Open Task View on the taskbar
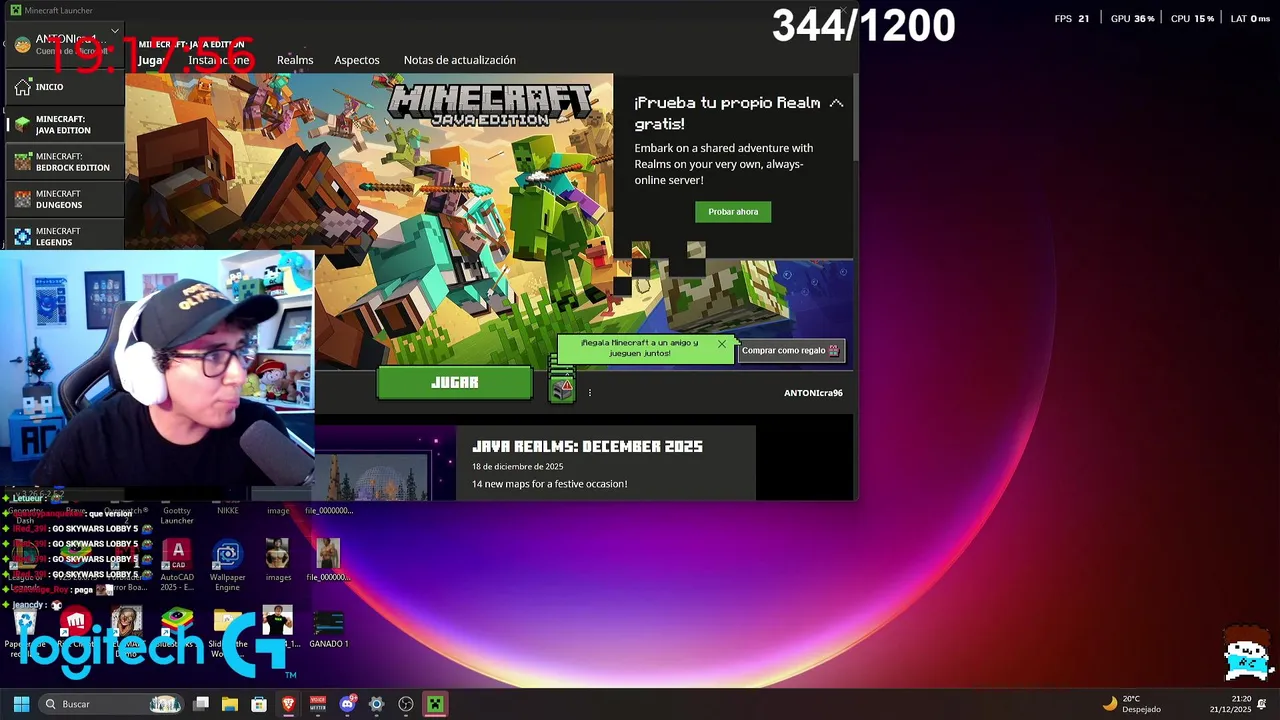 click(x=201, y=704)
